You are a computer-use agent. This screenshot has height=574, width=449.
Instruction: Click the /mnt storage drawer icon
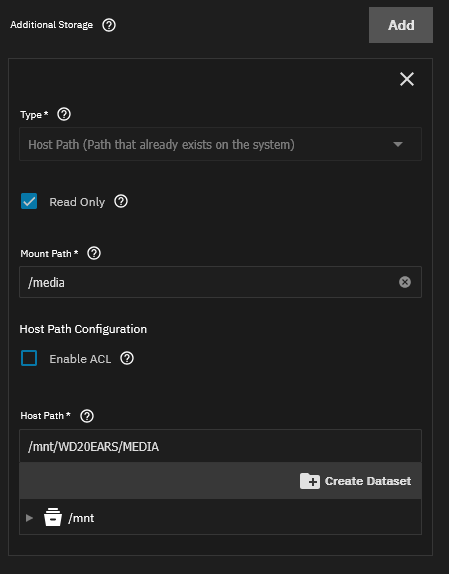(x=53, y=517)
